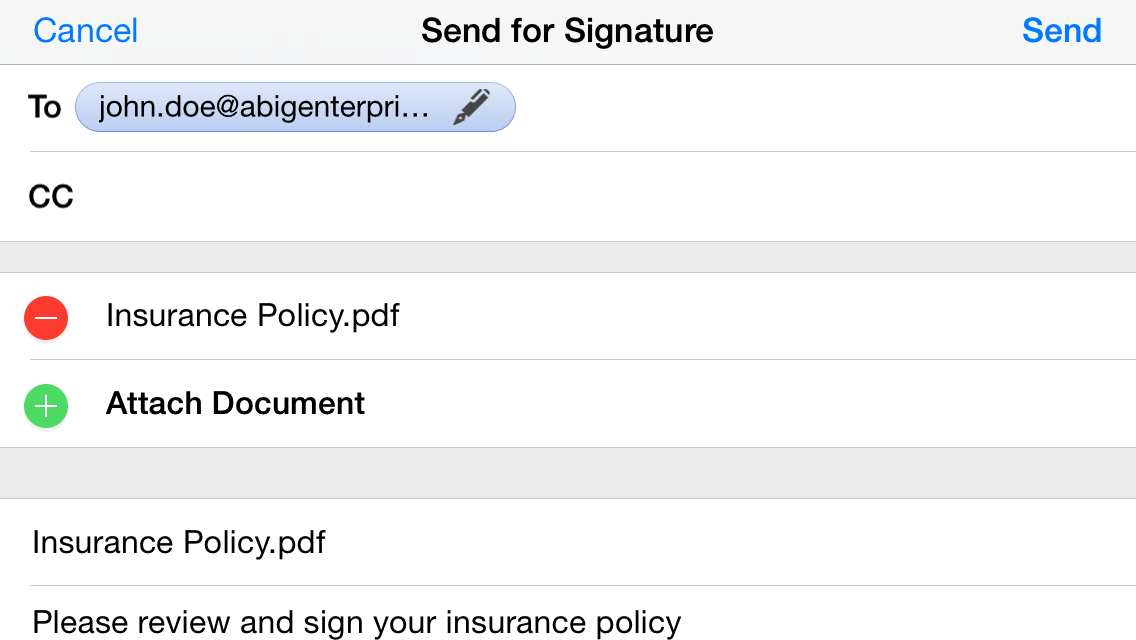Click the gray separator below the CC row
This screenshot has height=640, width=1136.
pyautogui.click(x=568, y=257)
